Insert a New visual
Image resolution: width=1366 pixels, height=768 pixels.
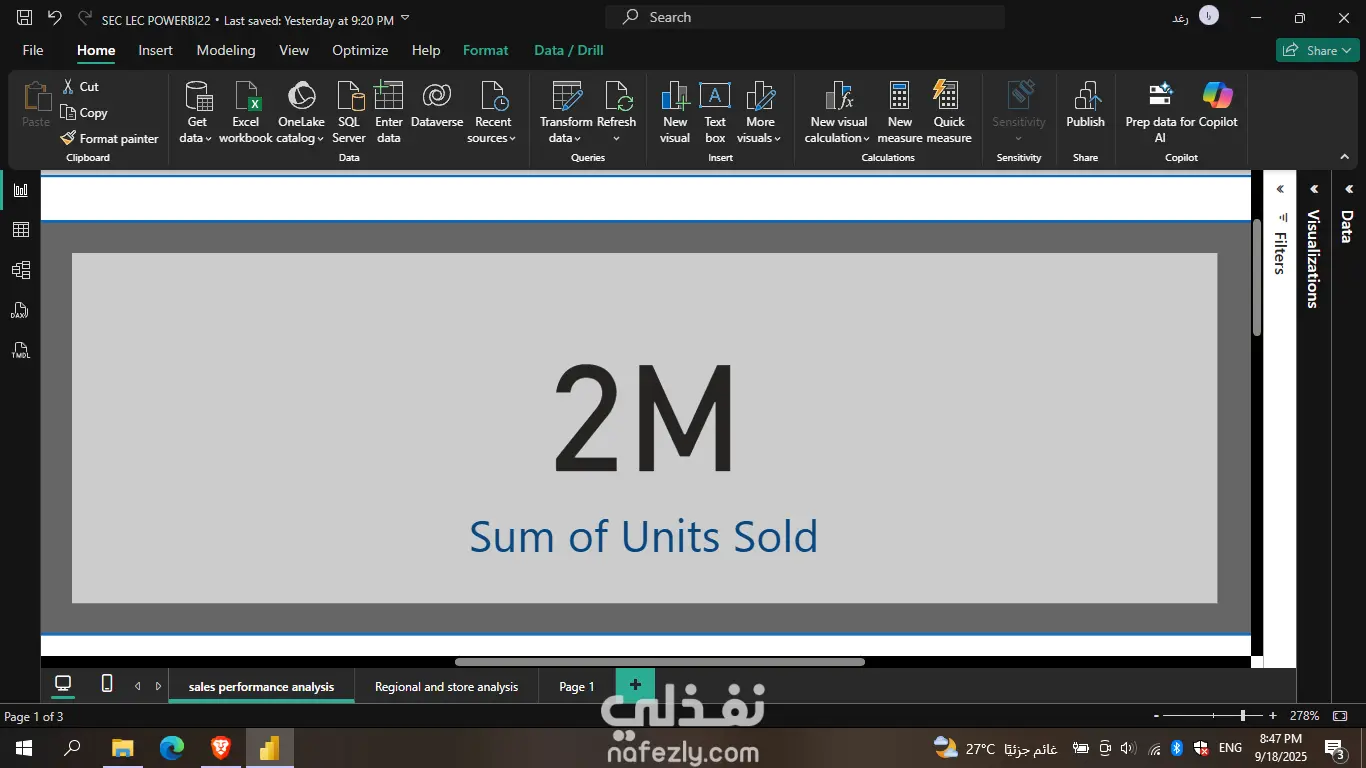(675, 113)
